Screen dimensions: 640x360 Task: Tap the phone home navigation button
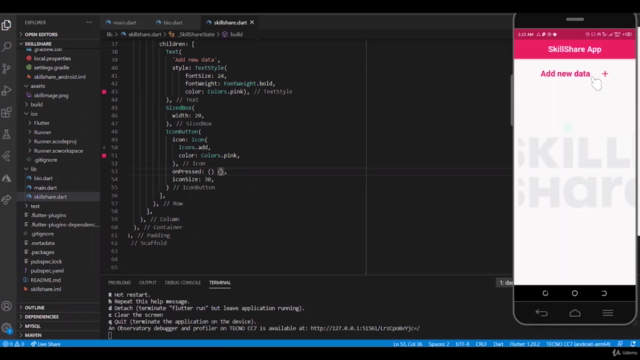point(575,313)
